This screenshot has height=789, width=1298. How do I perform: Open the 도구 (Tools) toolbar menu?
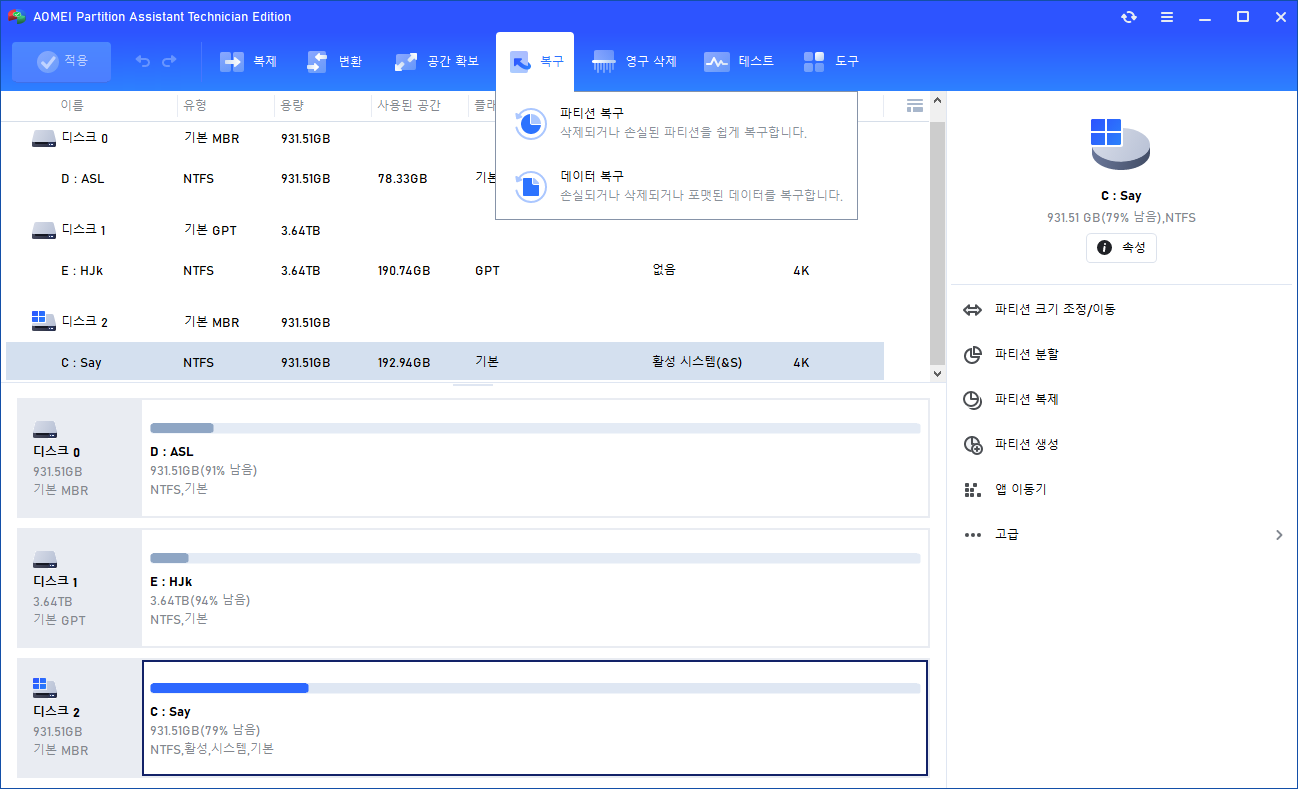pos(831,62)
